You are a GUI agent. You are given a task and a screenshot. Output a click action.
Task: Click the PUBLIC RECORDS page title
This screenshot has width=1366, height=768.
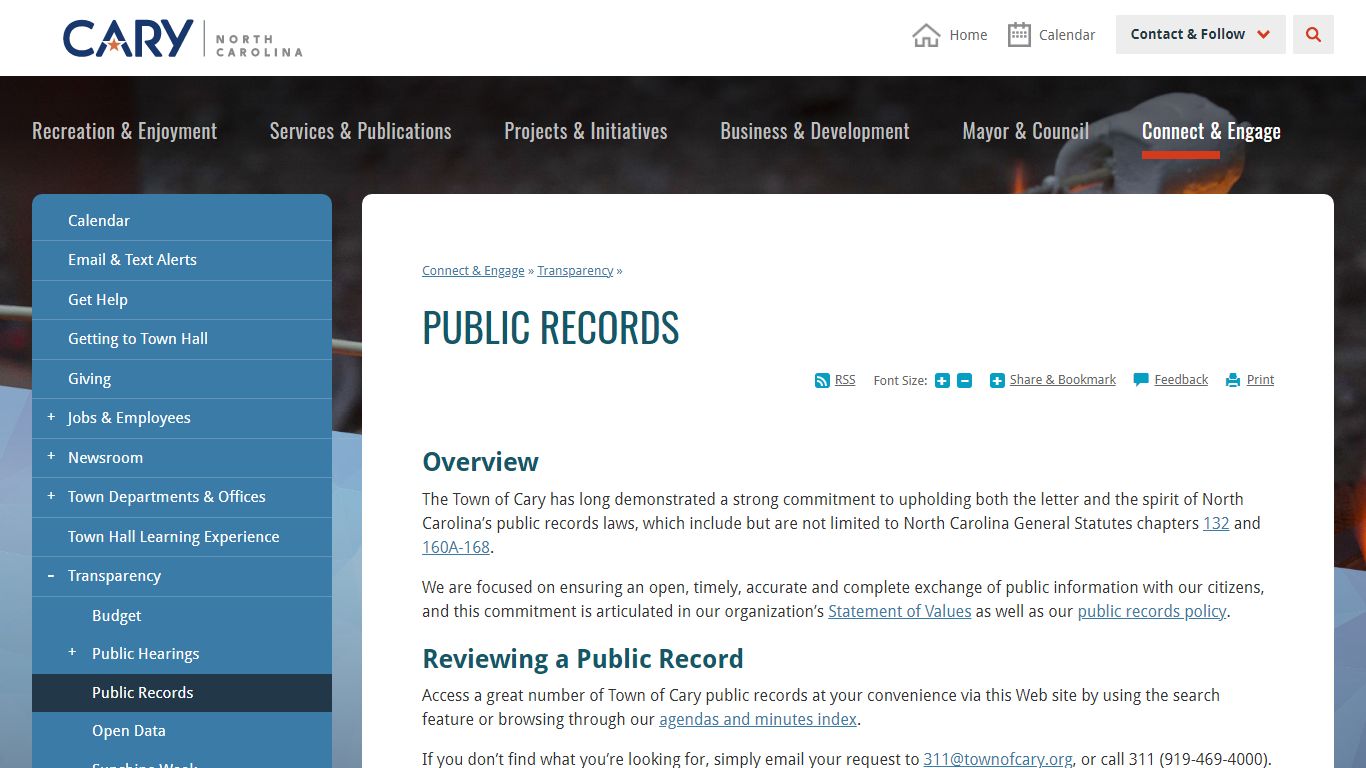[x=551, y=328]
